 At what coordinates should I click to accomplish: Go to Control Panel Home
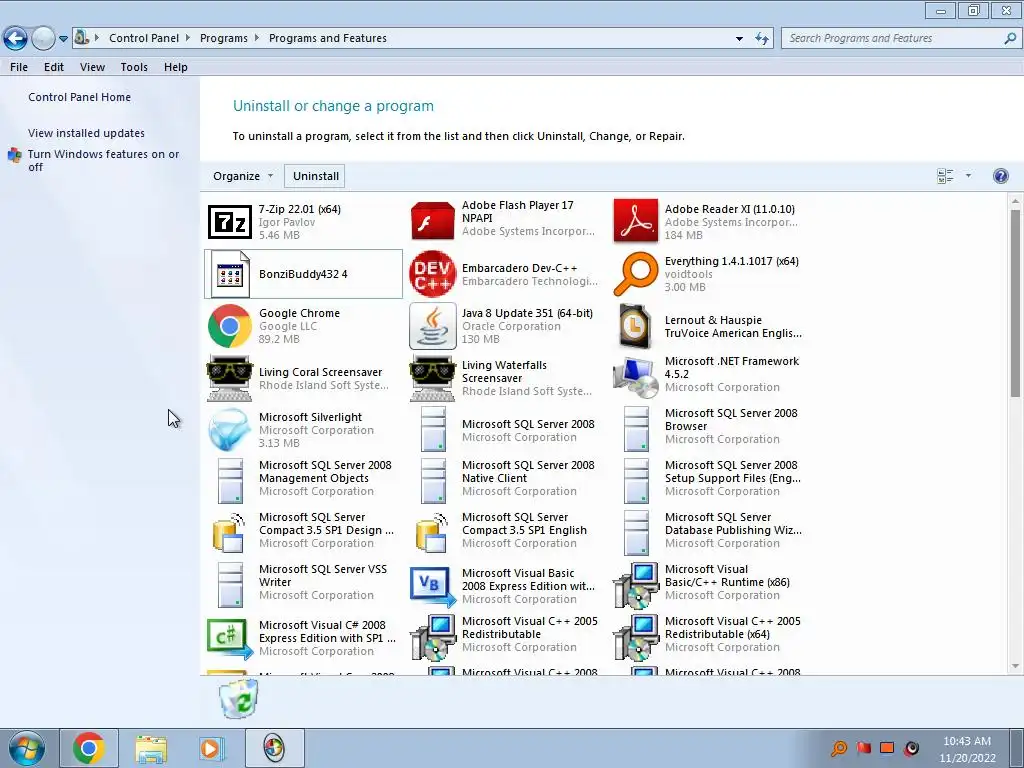tap(80, 97)
